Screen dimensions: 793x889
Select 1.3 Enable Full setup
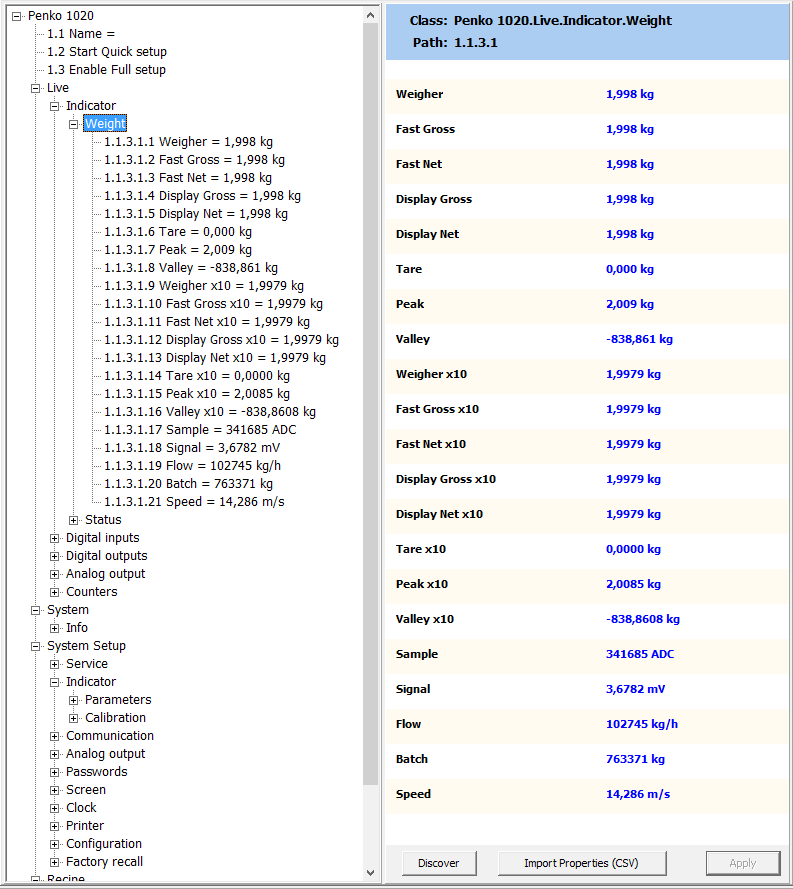[x=107, y=70]
